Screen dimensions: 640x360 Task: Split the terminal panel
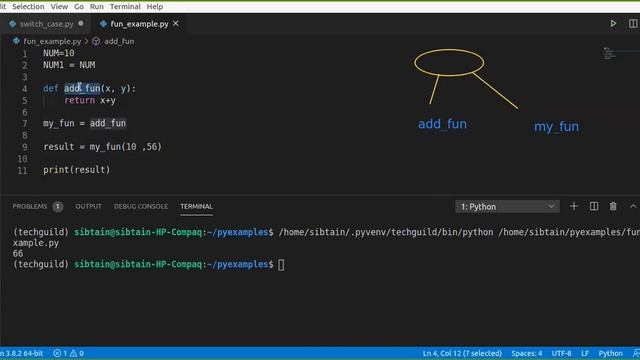pyautogui.click(x=594, y=207)
